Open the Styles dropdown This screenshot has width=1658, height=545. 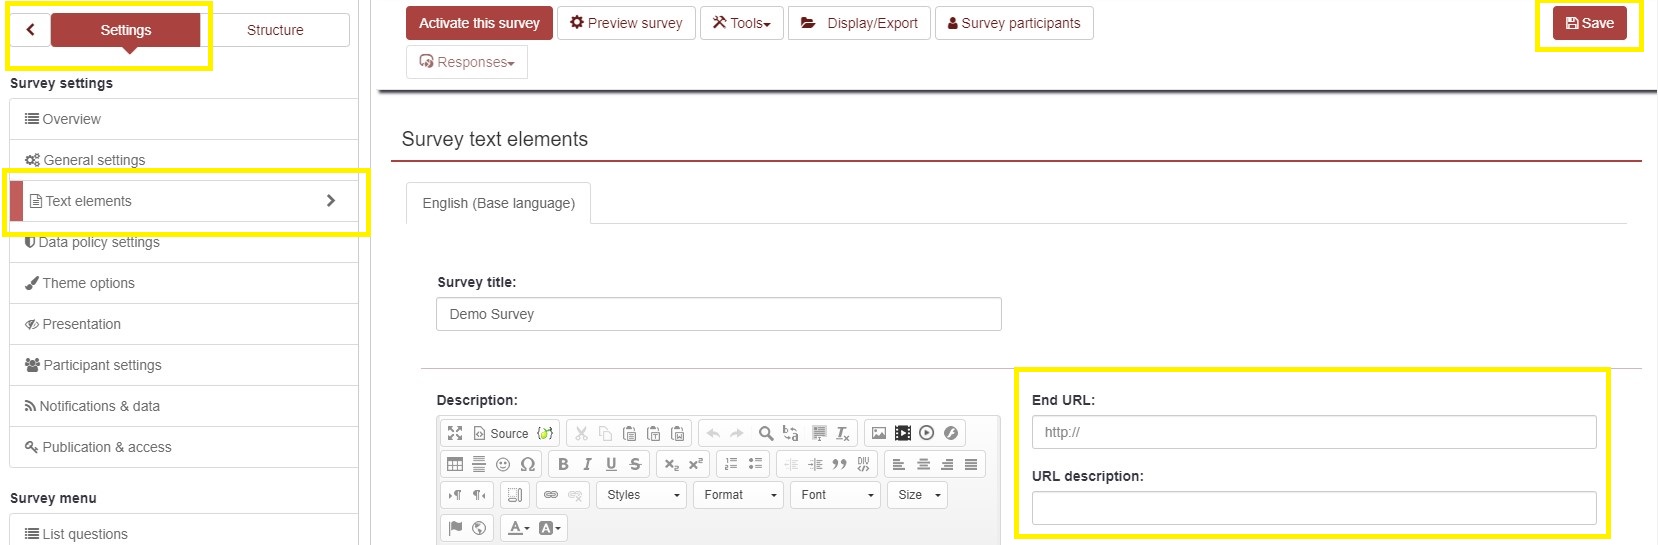[642, 495]
